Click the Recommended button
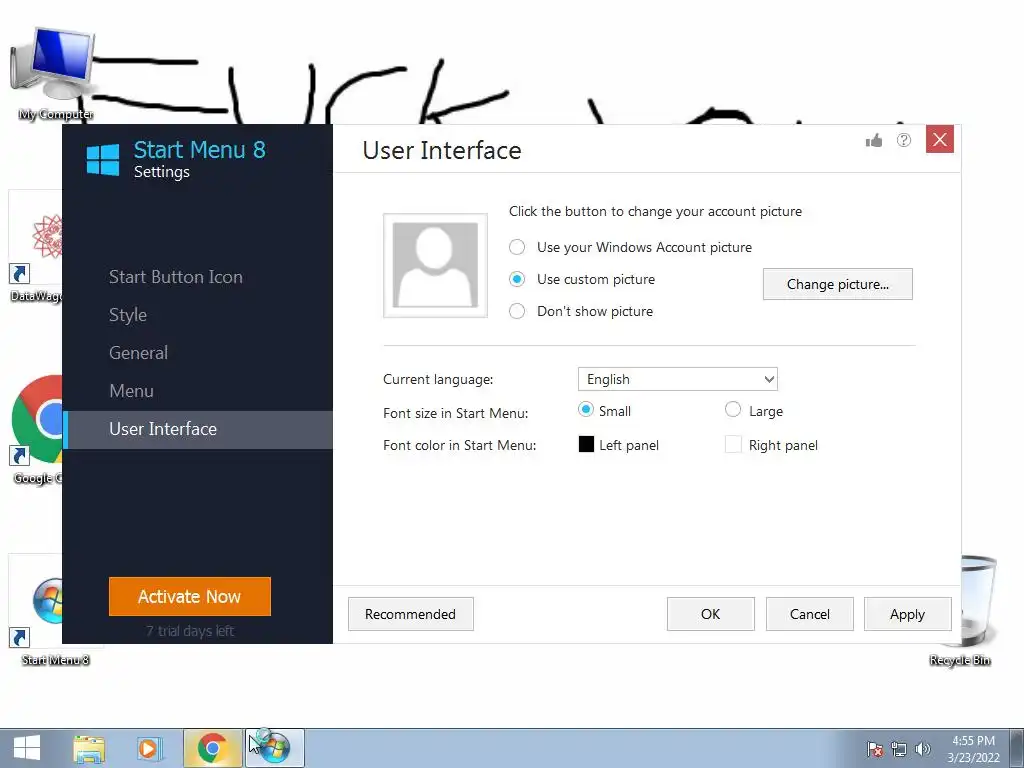The image size is (1024, 768). tap(410, 614)
